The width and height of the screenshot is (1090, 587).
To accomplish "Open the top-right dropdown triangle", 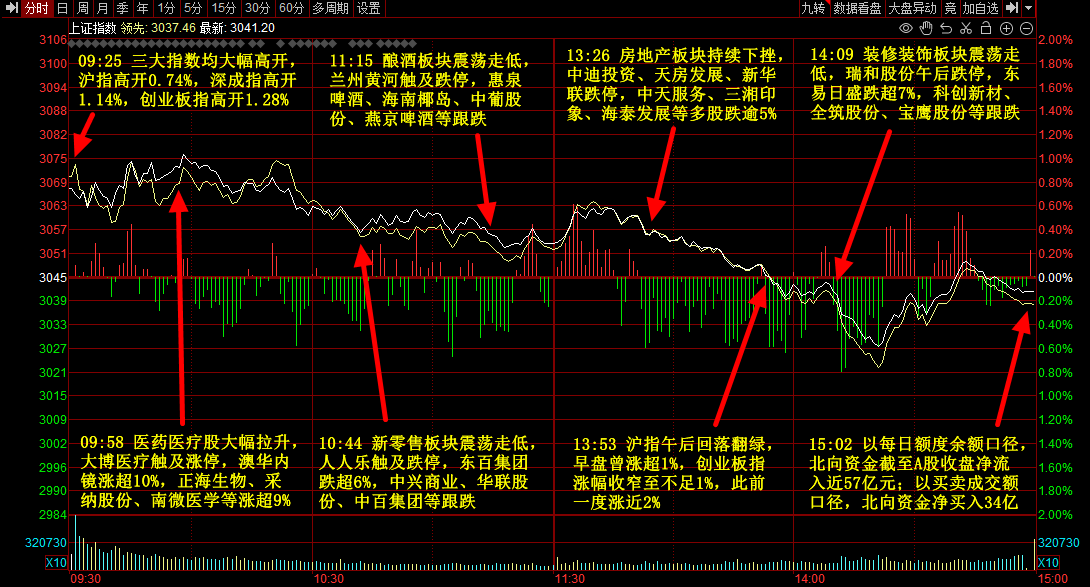I will click(x=1027, y=8).
